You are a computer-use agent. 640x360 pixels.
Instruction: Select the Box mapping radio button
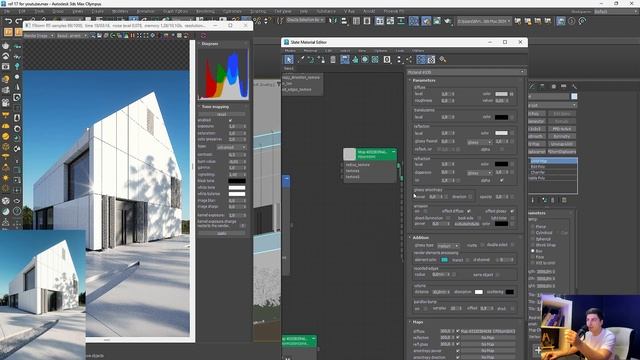[x=533, y=251]
